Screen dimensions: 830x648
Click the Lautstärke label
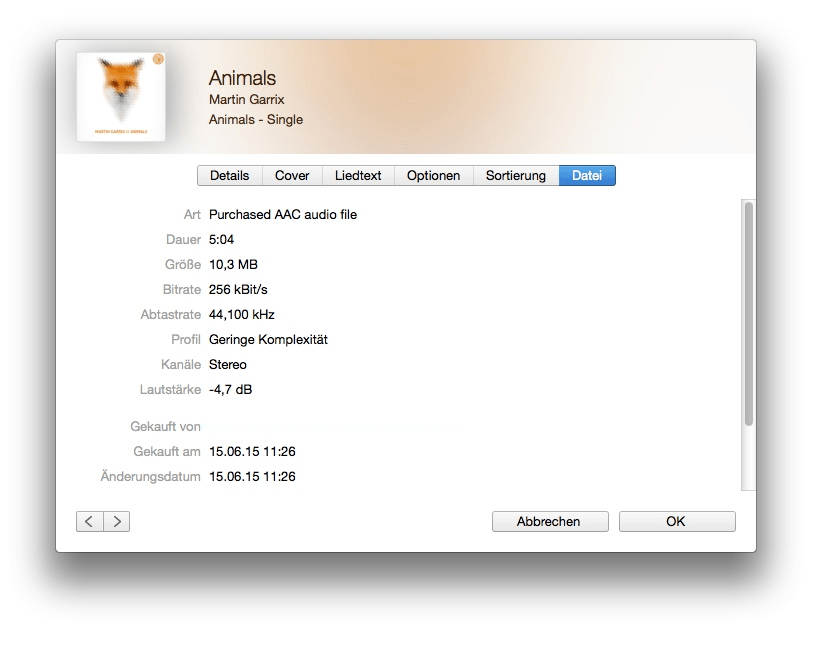tap(170, 390)
